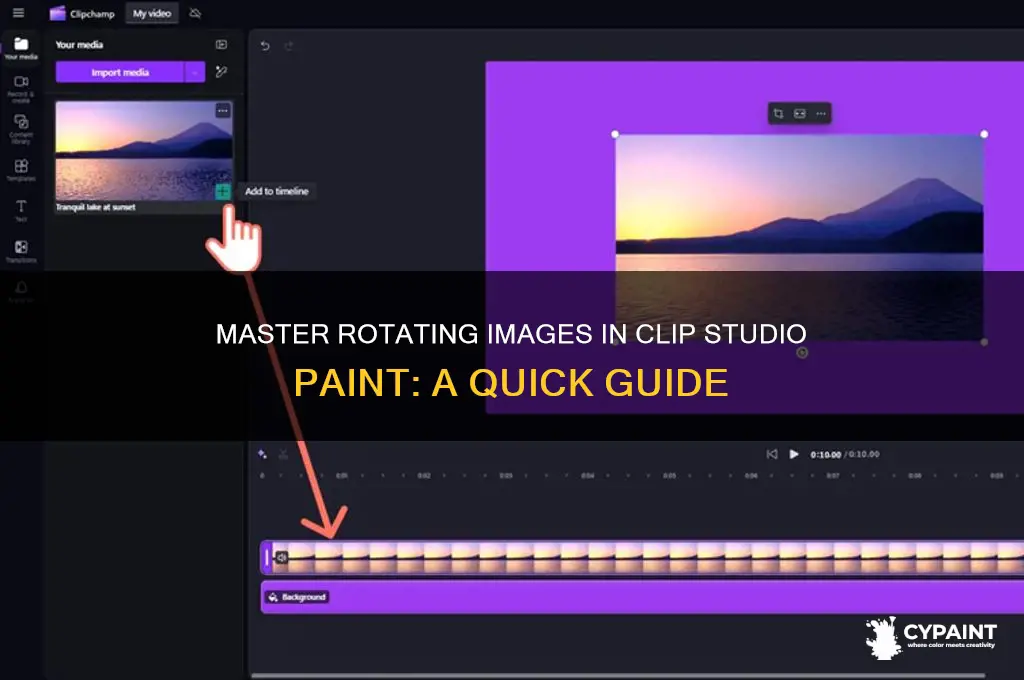Mute the sunset clip via its speaker icon
This screenshot has height=680, width=1024.
(x=281, y=557)
